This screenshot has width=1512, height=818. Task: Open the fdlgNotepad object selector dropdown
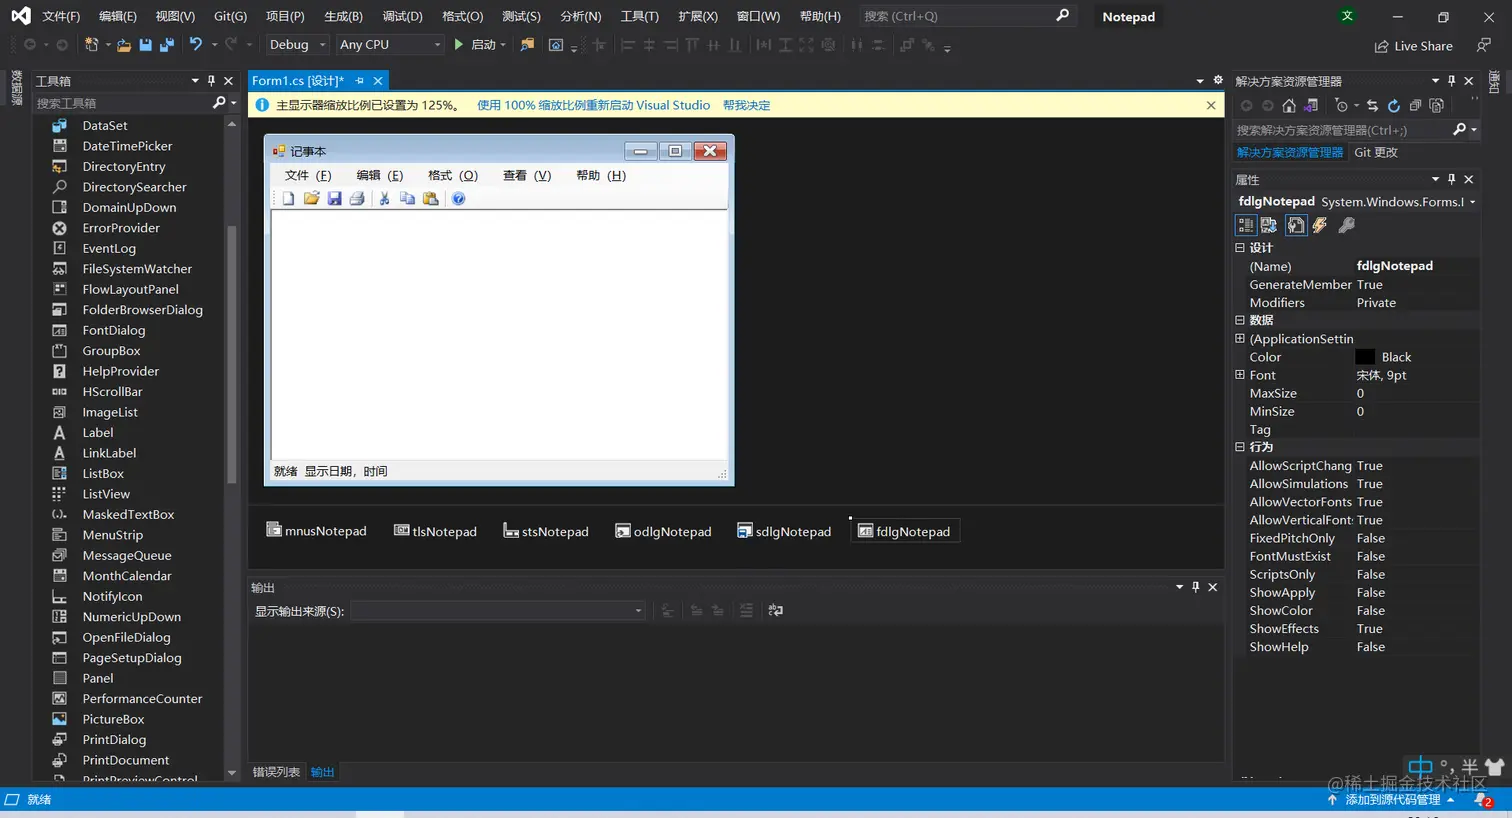pos(1473,202)
